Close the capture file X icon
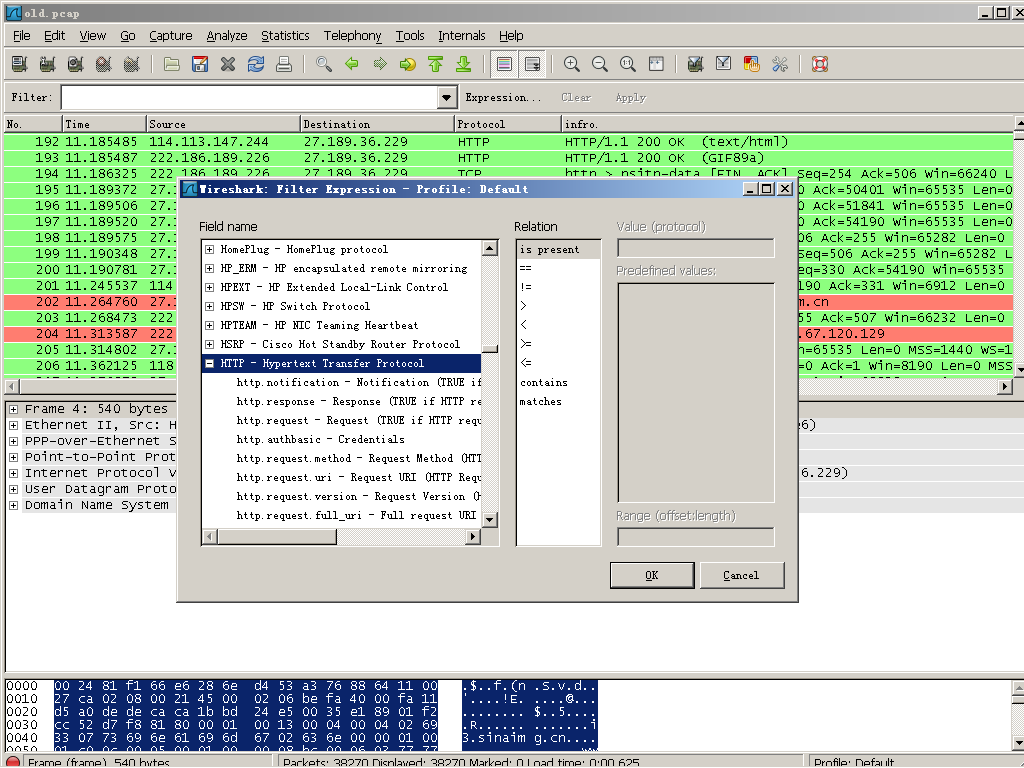The height and width of the screenshot is (768, 1024). point(227,64)
